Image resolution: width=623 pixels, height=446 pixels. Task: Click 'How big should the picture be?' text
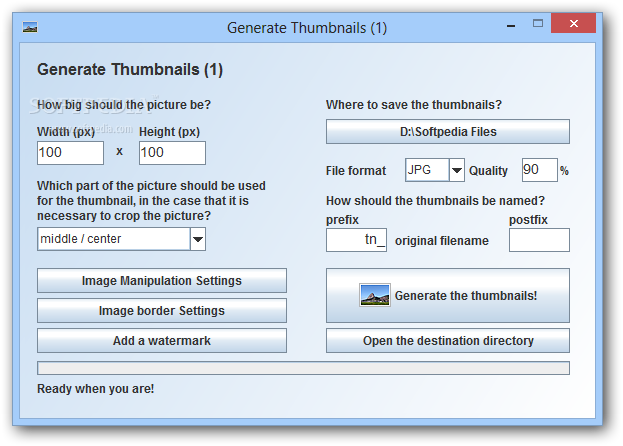(x=124, y=105)
